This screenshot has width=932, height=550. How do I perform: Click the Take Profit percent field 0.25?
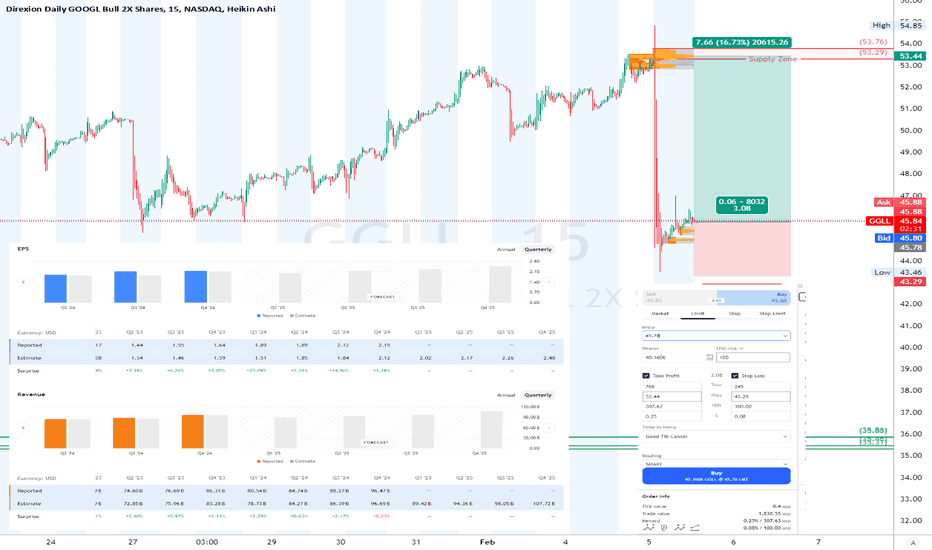[x=672, y=416]
